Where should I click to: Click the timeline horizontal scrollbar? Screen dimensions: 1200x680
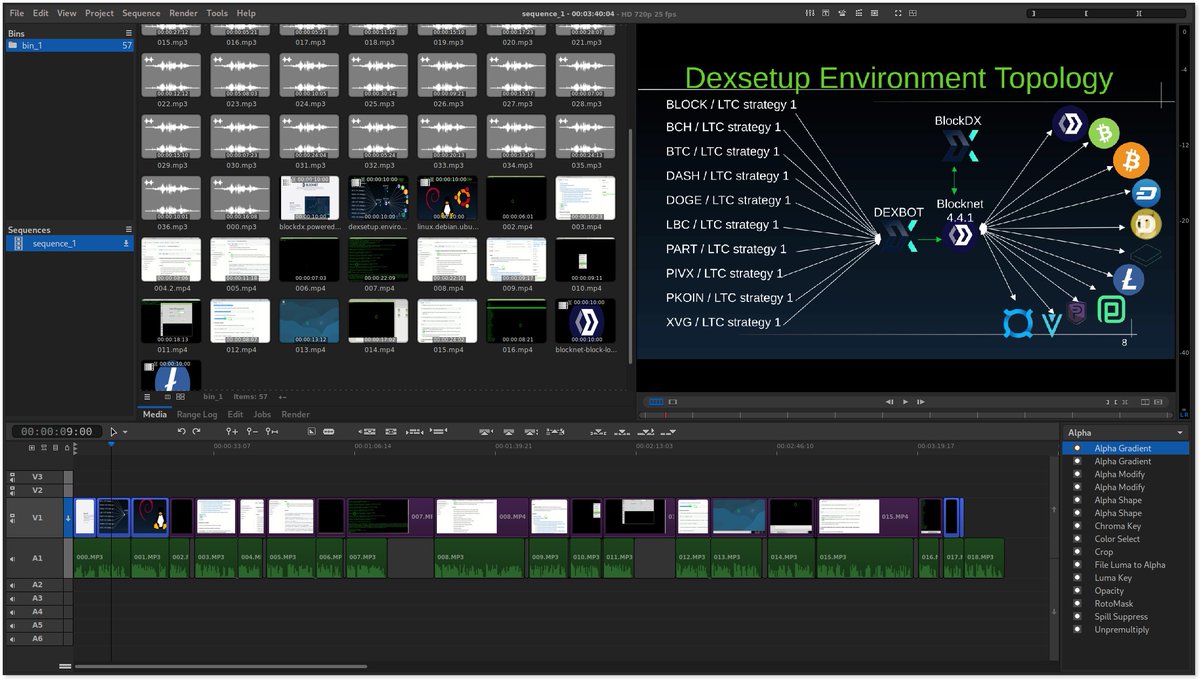(x=220, y=666)
